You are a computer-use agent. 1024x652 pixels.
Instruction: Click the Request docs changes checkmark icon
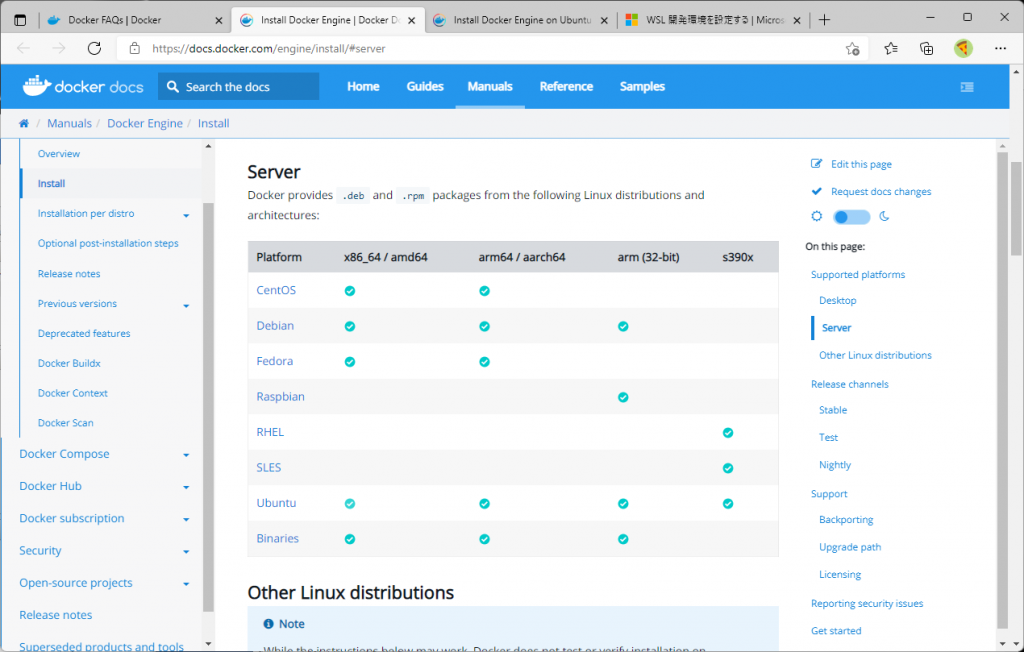816,191
